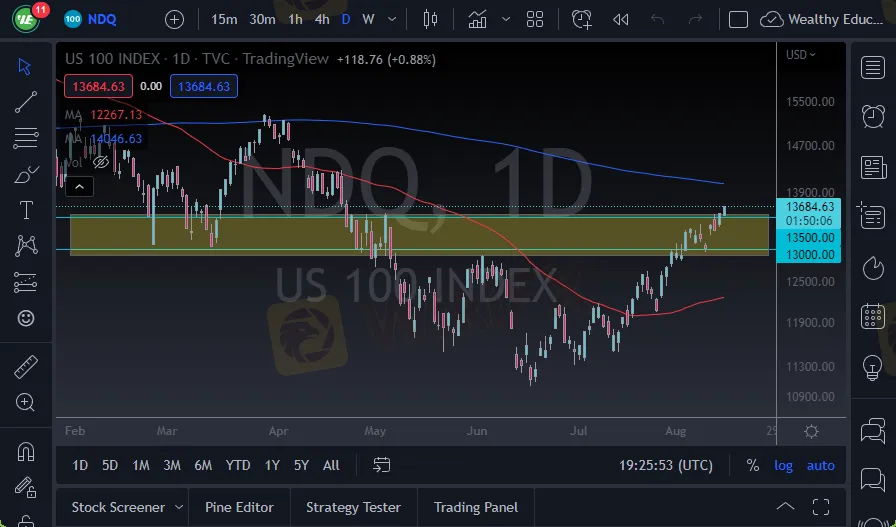Open the economic calendar panel

pos(873,317)
